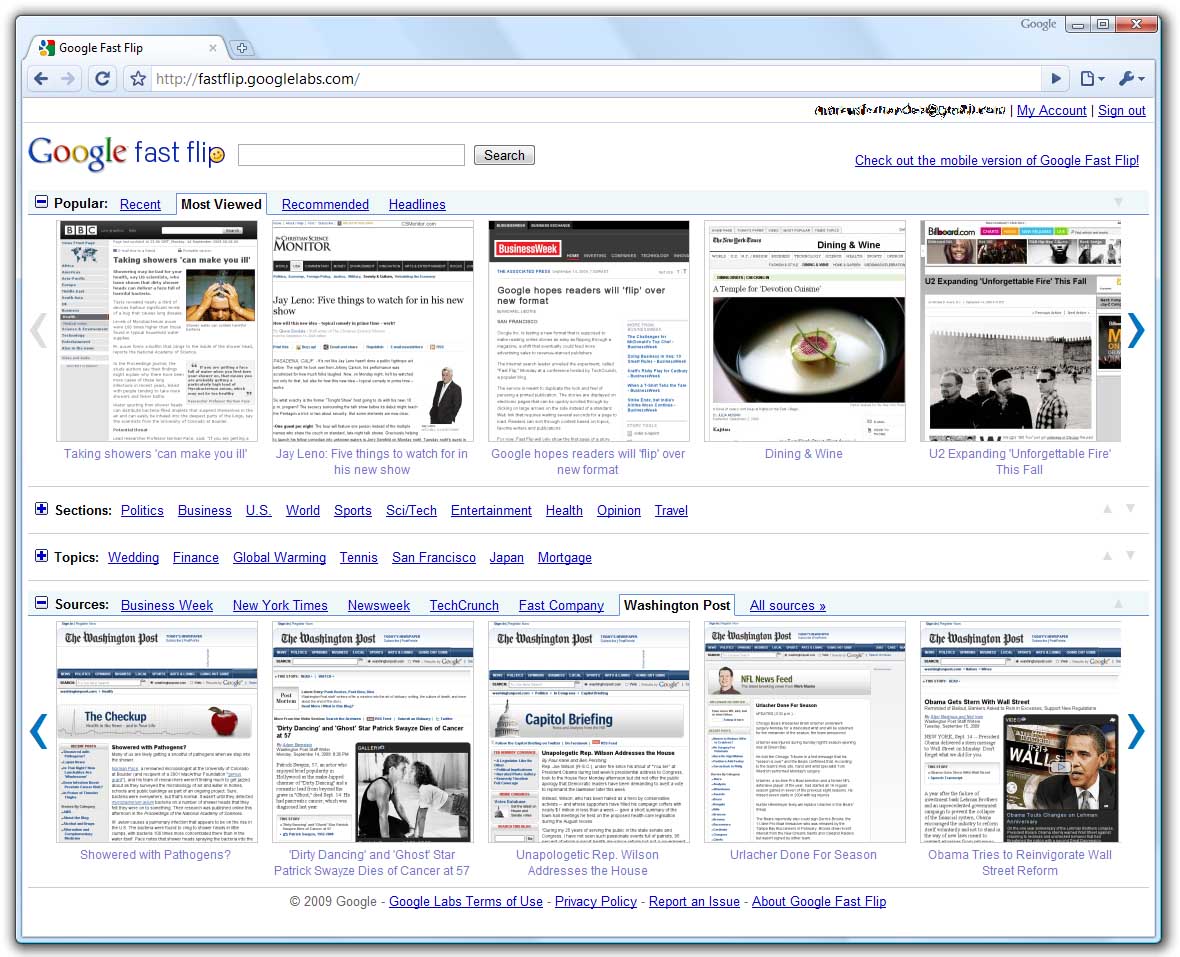The width and height of the screenshot is (1180, 957).
Task: Move Topics row down with the arrow
Action: pos(1130,556)
